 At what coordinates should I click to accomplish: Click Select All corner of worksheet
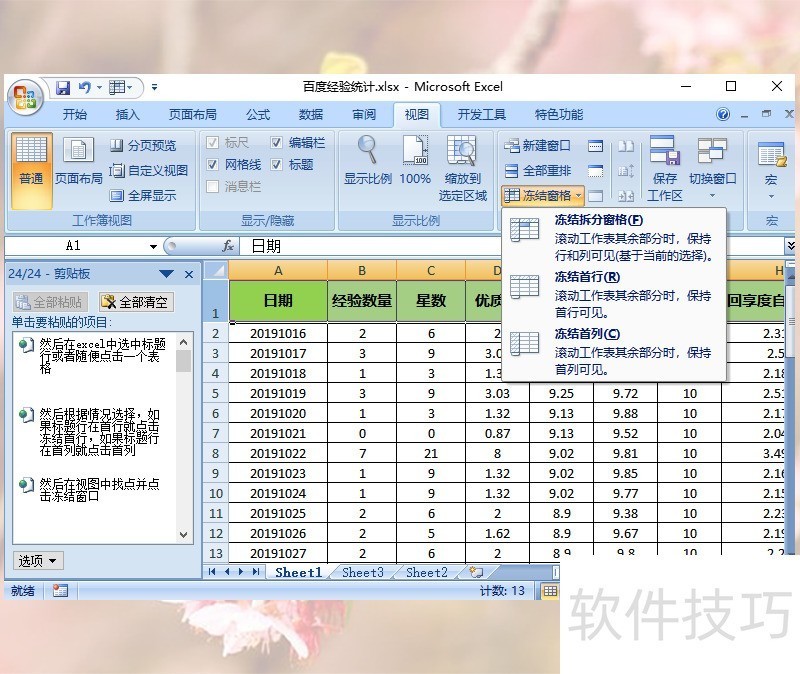point(216,270)
